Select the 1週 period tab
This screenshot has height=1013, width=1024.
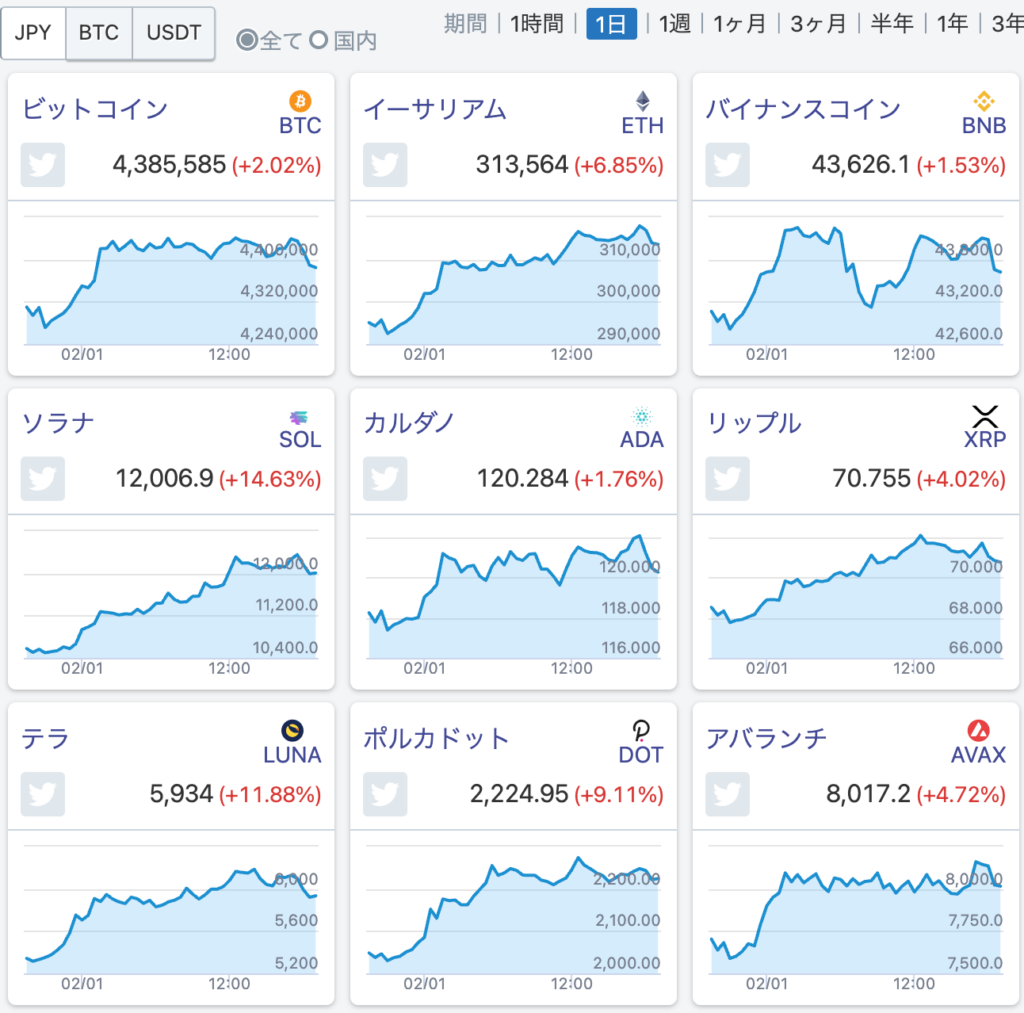[674, 24]
